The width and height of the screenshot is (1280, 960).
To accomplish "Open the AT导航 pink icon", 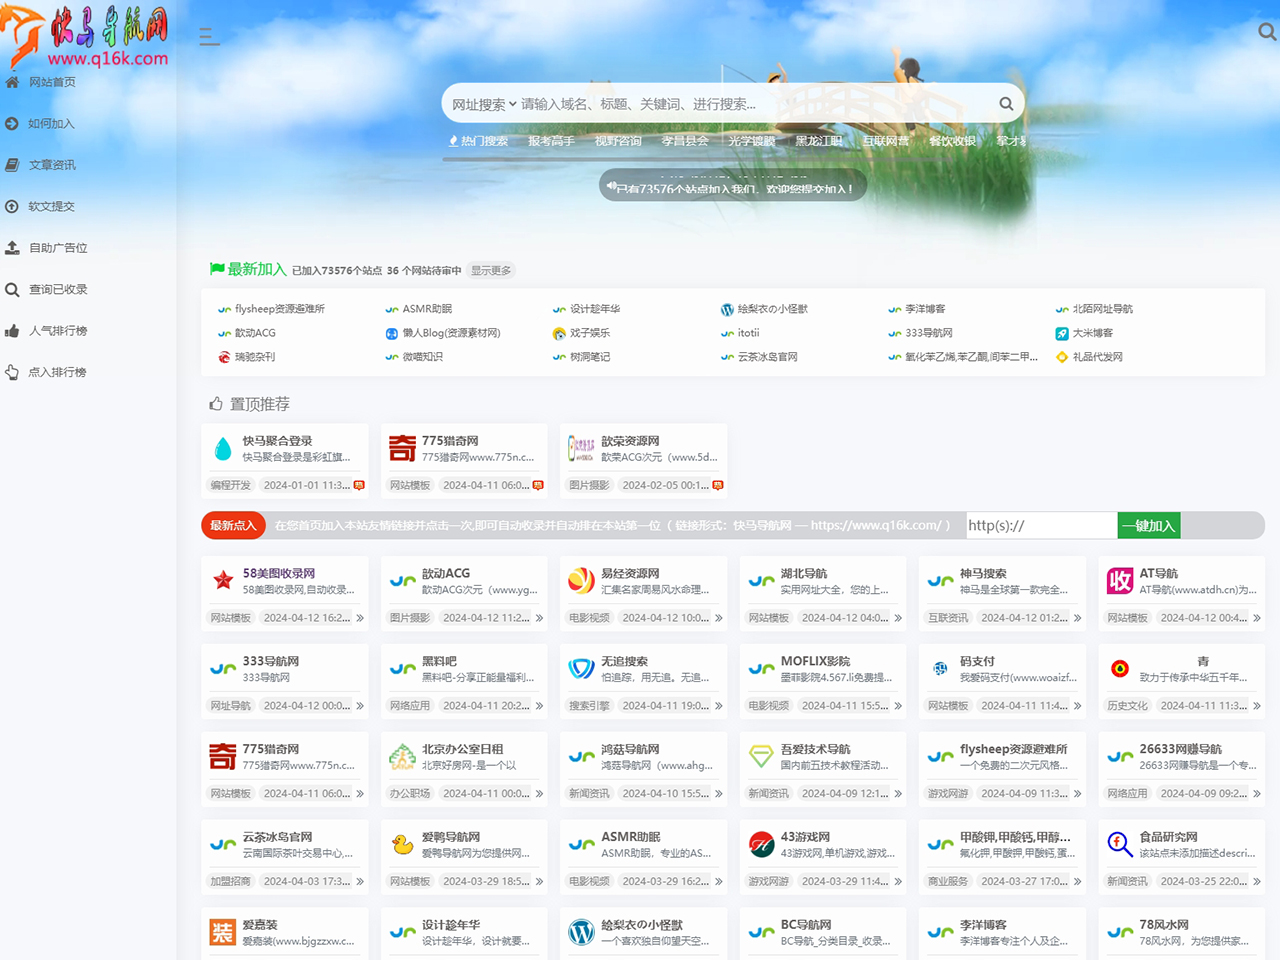I will click(x=1120, y=580).
